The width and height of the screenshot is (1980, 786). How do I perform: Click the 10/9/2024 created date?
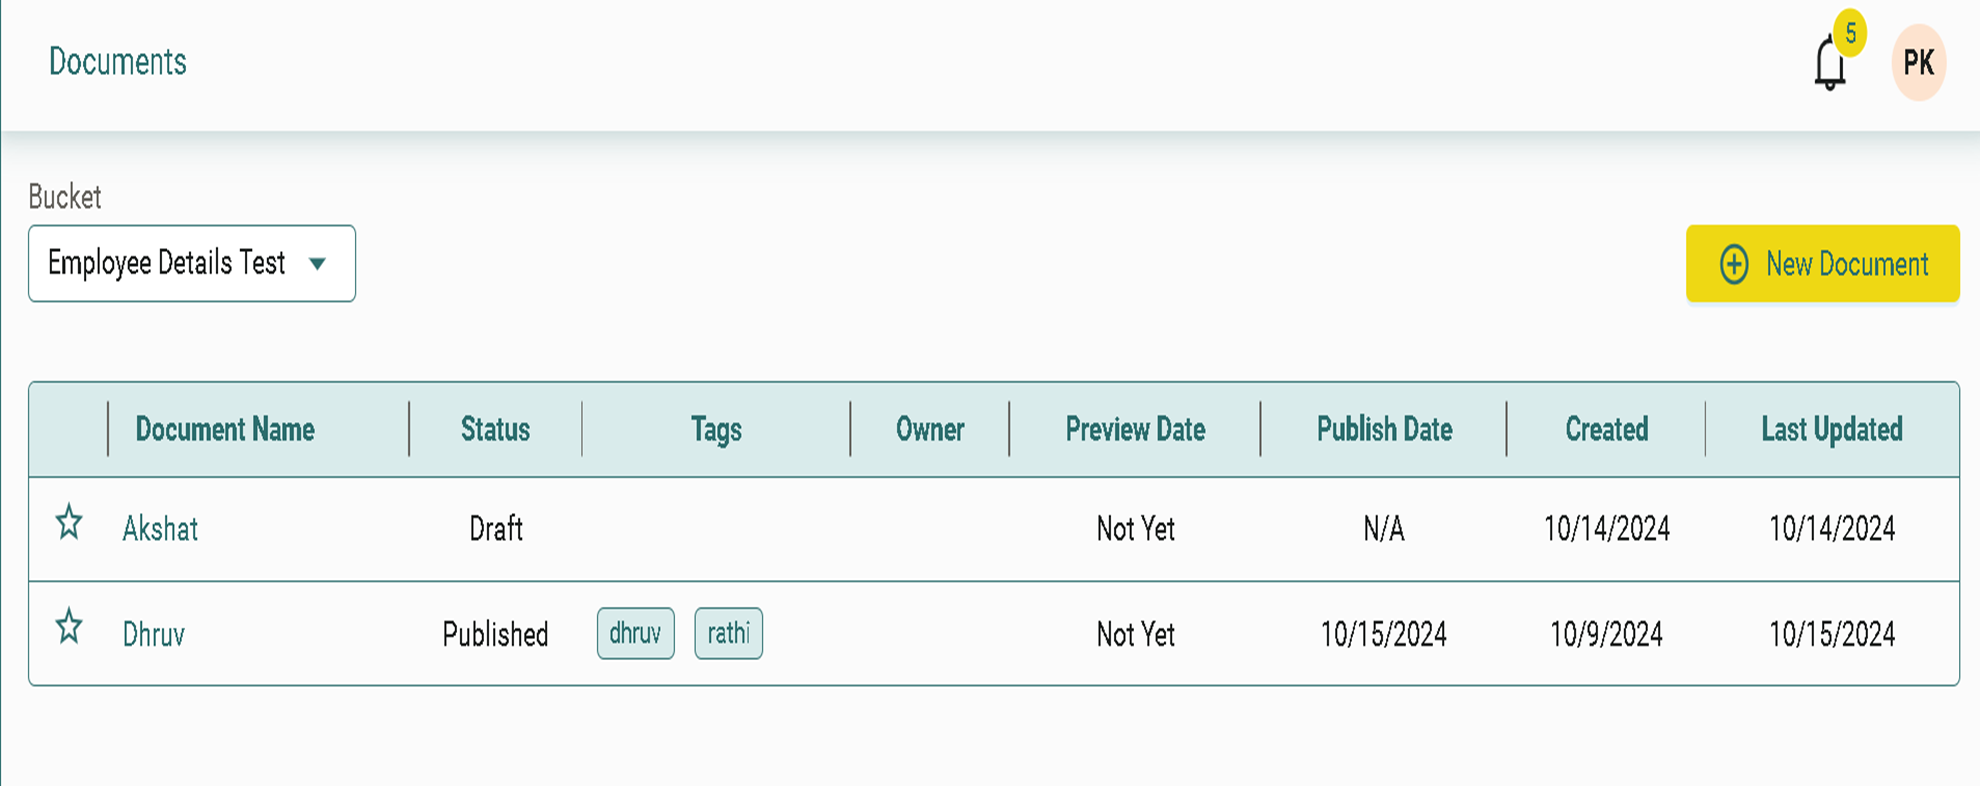[x=1606, y=634]
